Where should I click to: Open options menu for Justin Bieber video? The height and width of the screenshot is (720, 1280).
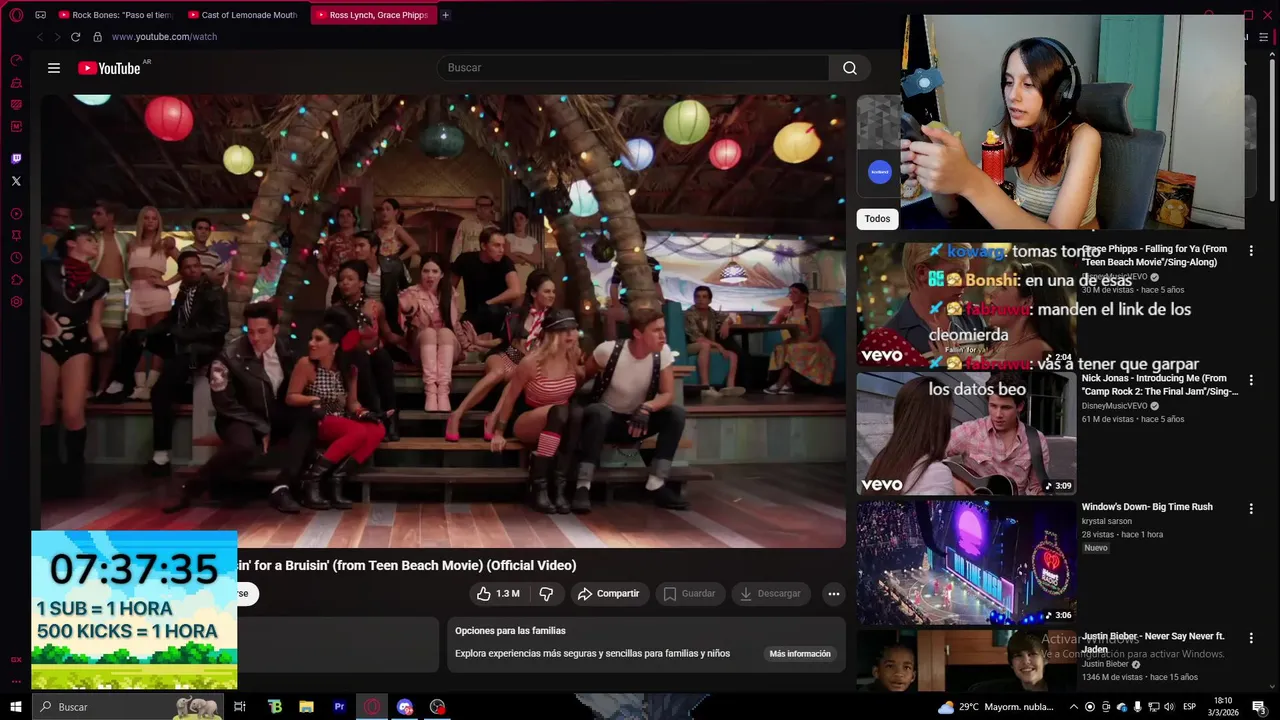1250,638
